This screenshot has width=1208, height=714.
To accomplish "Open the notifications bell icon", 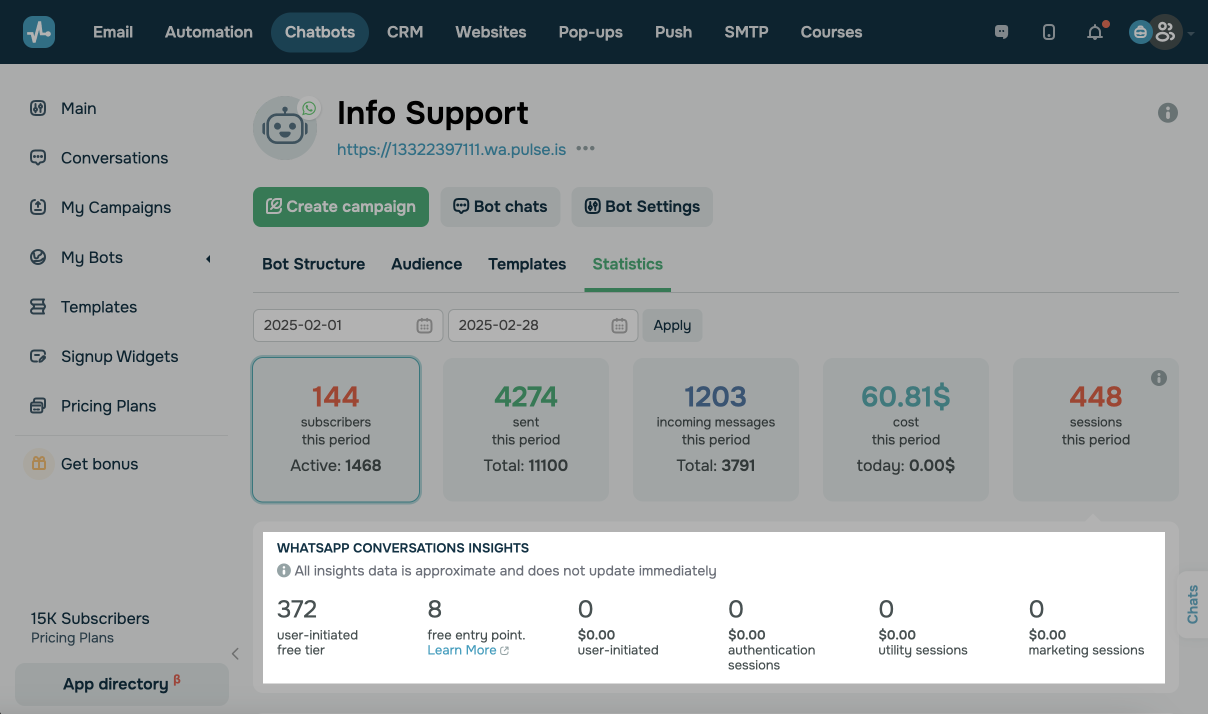I will (x=1095, y=32).
